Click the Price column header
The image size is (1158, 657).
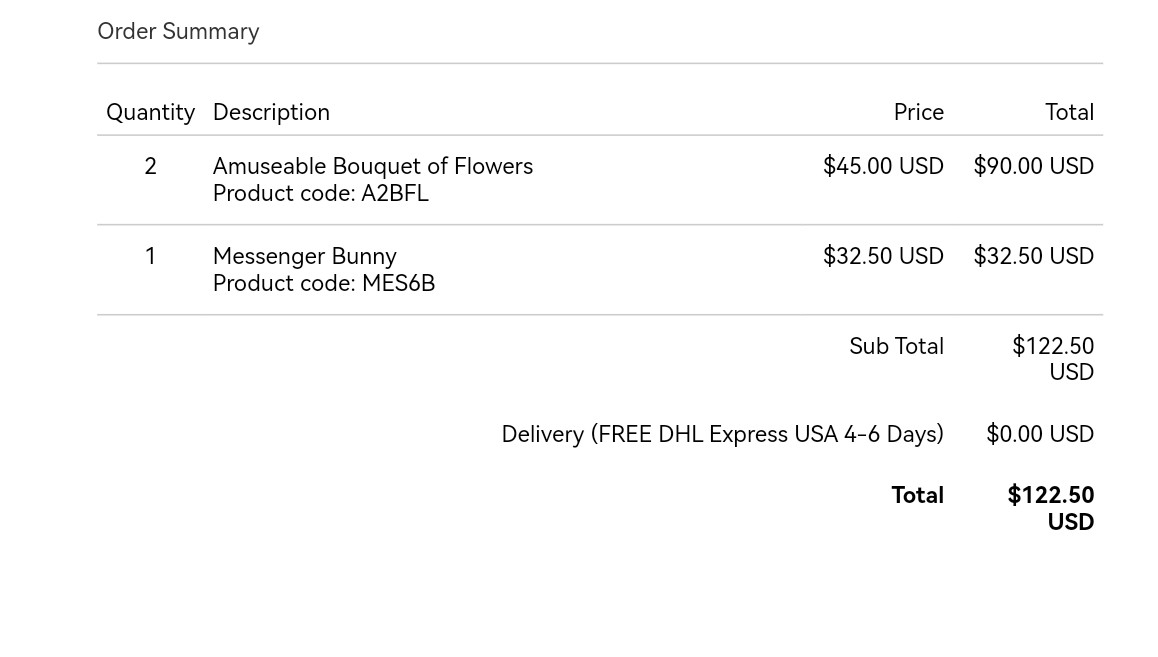[918, 112]
